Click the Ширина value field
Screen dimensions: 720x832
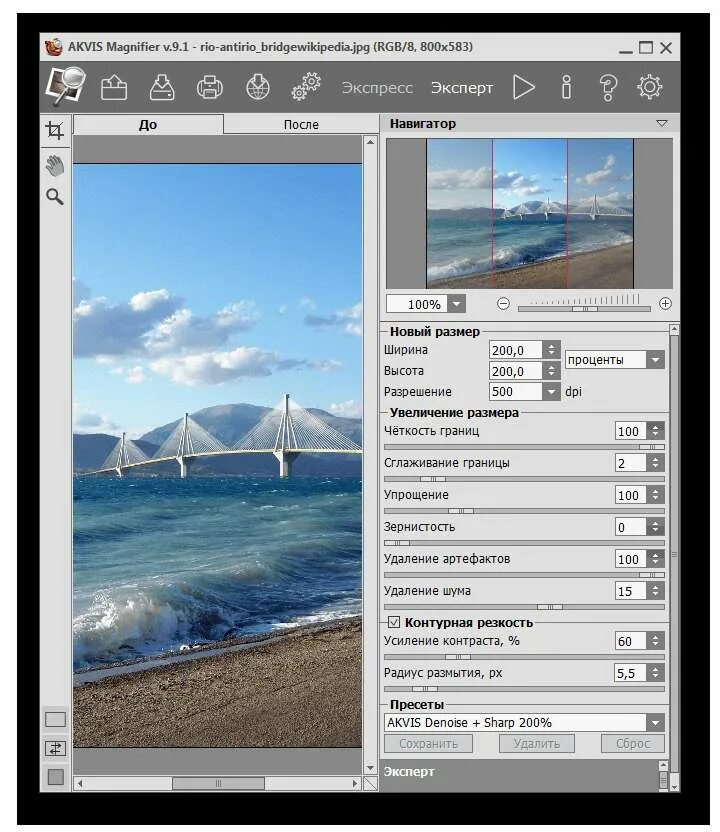516,350
